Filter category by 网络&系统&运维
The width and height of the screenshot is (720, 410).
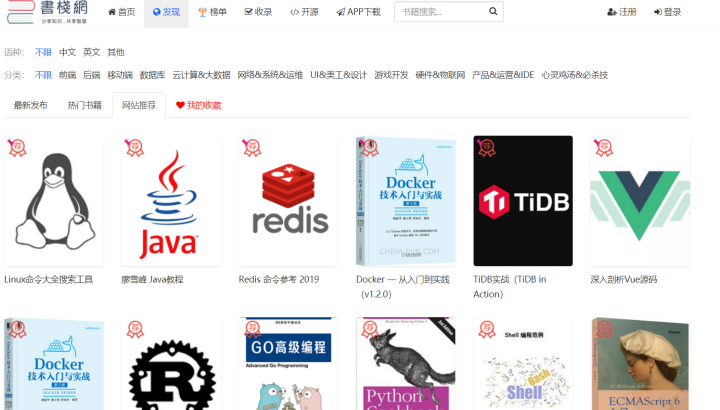270,75
